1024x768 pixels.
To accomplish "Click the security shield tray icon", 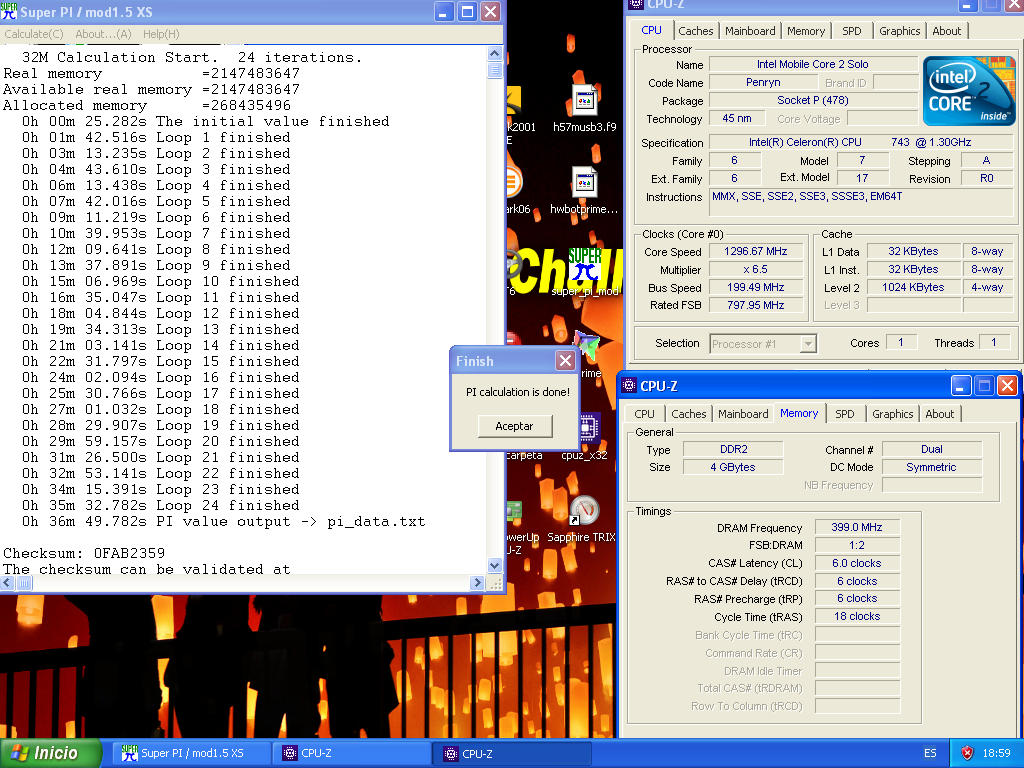I will tap(967, 753).
